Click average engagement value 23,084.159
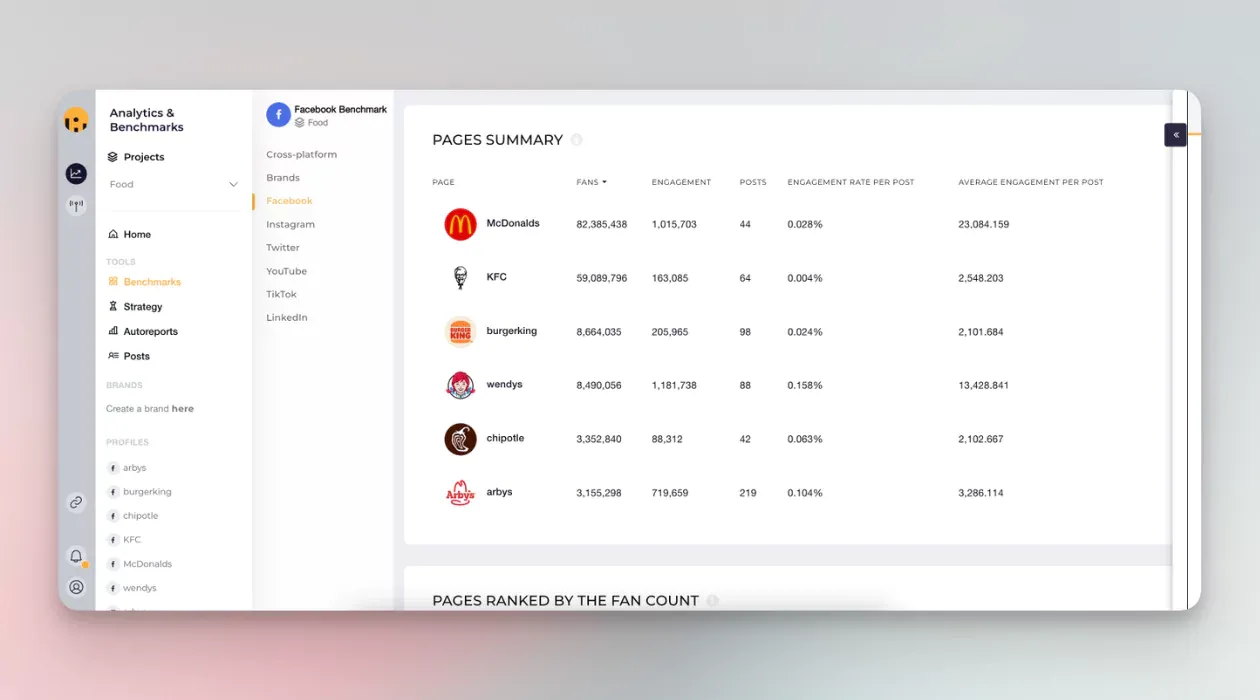The width and height of the screenshot is (1260, 700). (x=983, y=225)
